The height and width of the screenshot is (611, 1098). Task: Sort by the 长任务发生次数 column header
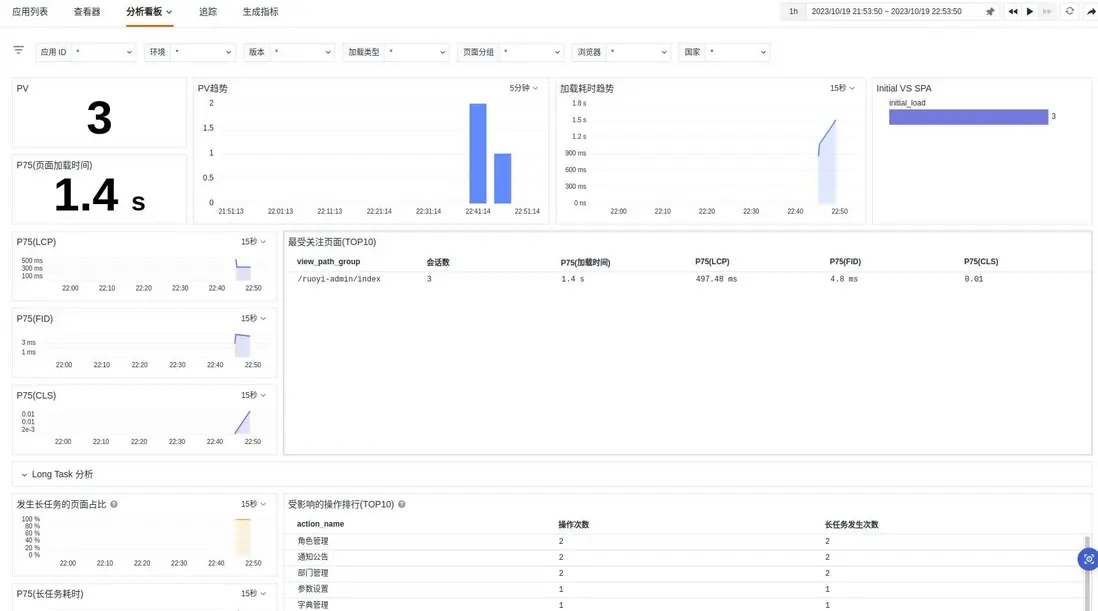pyautogui.click(x=852, y=524)
